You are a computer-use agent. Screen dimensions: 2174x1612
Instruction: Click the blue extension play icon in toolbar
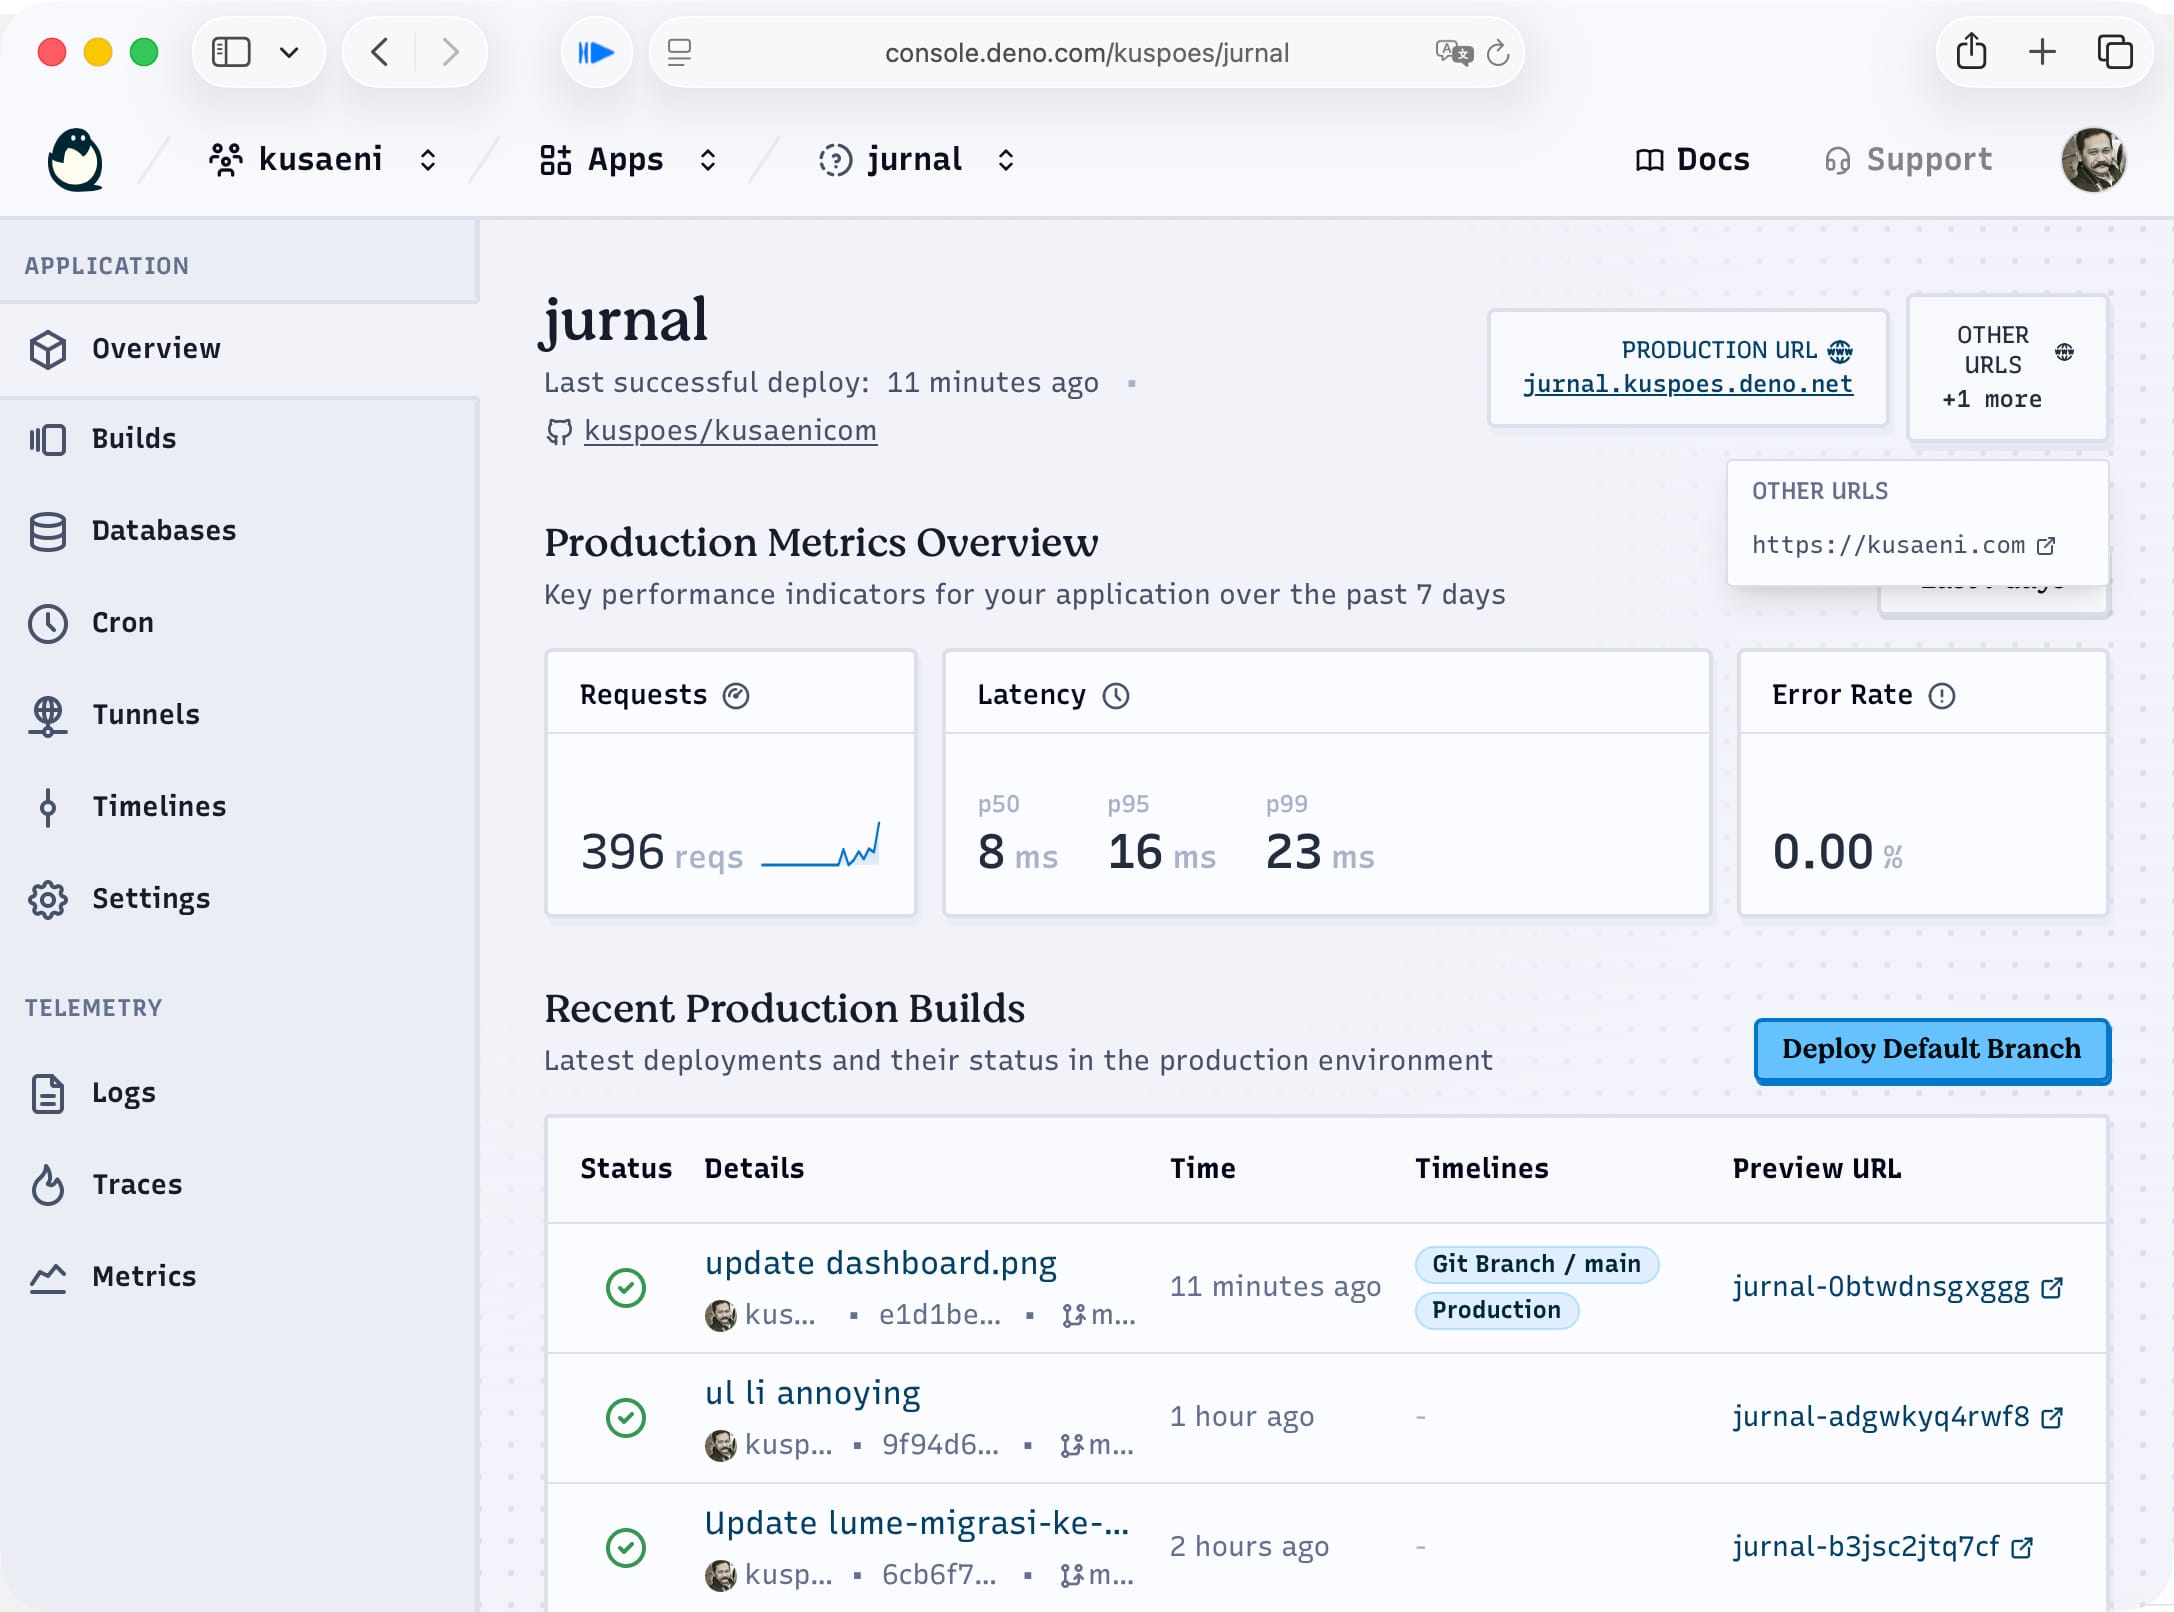point(596,52)
